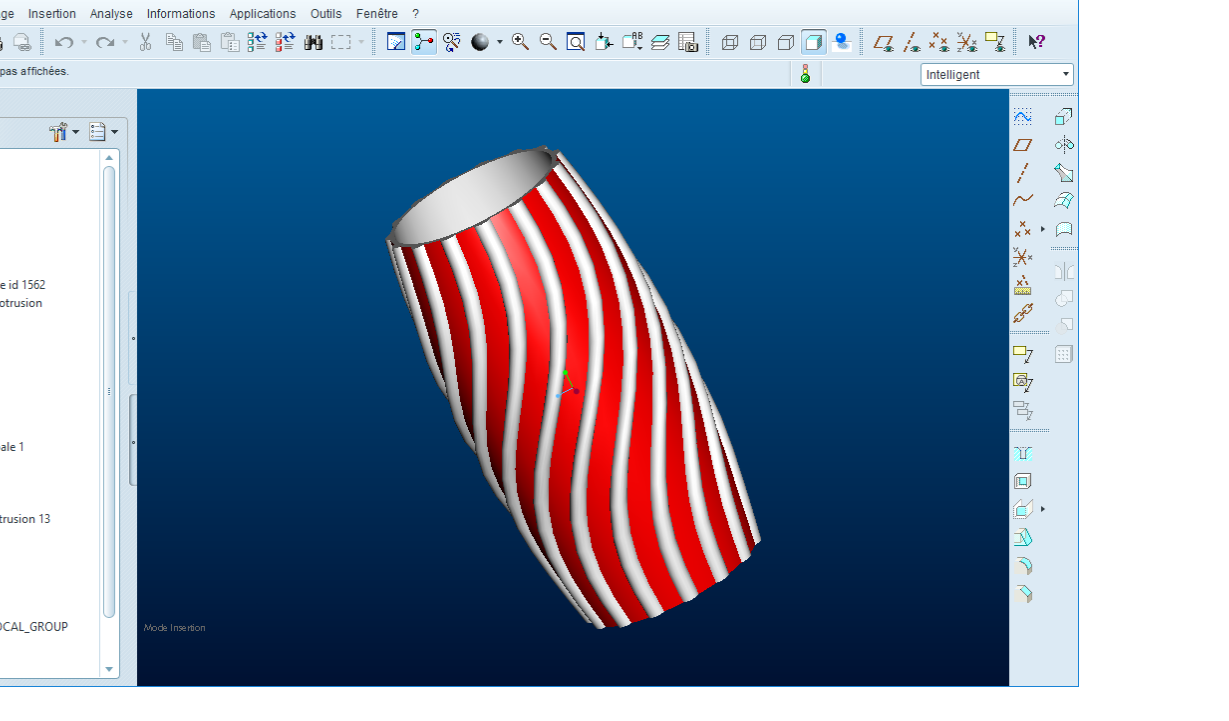Click the Zoom Out magnifier
The width and height of the screenshot is (1229, 721).
click(x=548, y=42)
